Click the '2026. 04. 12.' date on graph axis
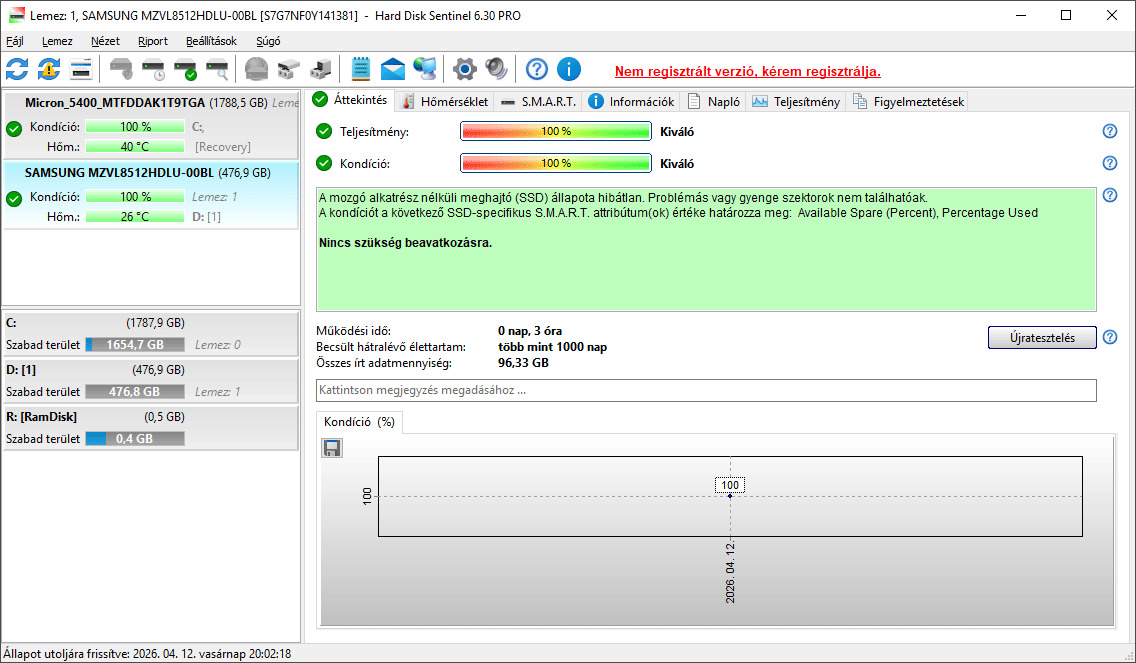The width and height of the screenshot is (1136, 663). pyautogui.click(x=730, y=572)
